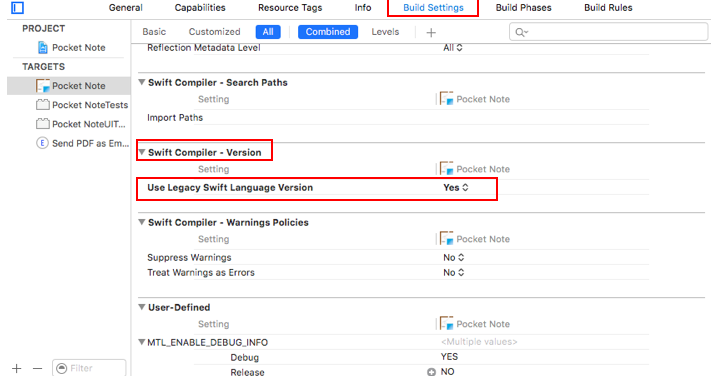Click the Release configuration label
The image size is (718, 376).
pyautogui.click(x=247, y=372)
